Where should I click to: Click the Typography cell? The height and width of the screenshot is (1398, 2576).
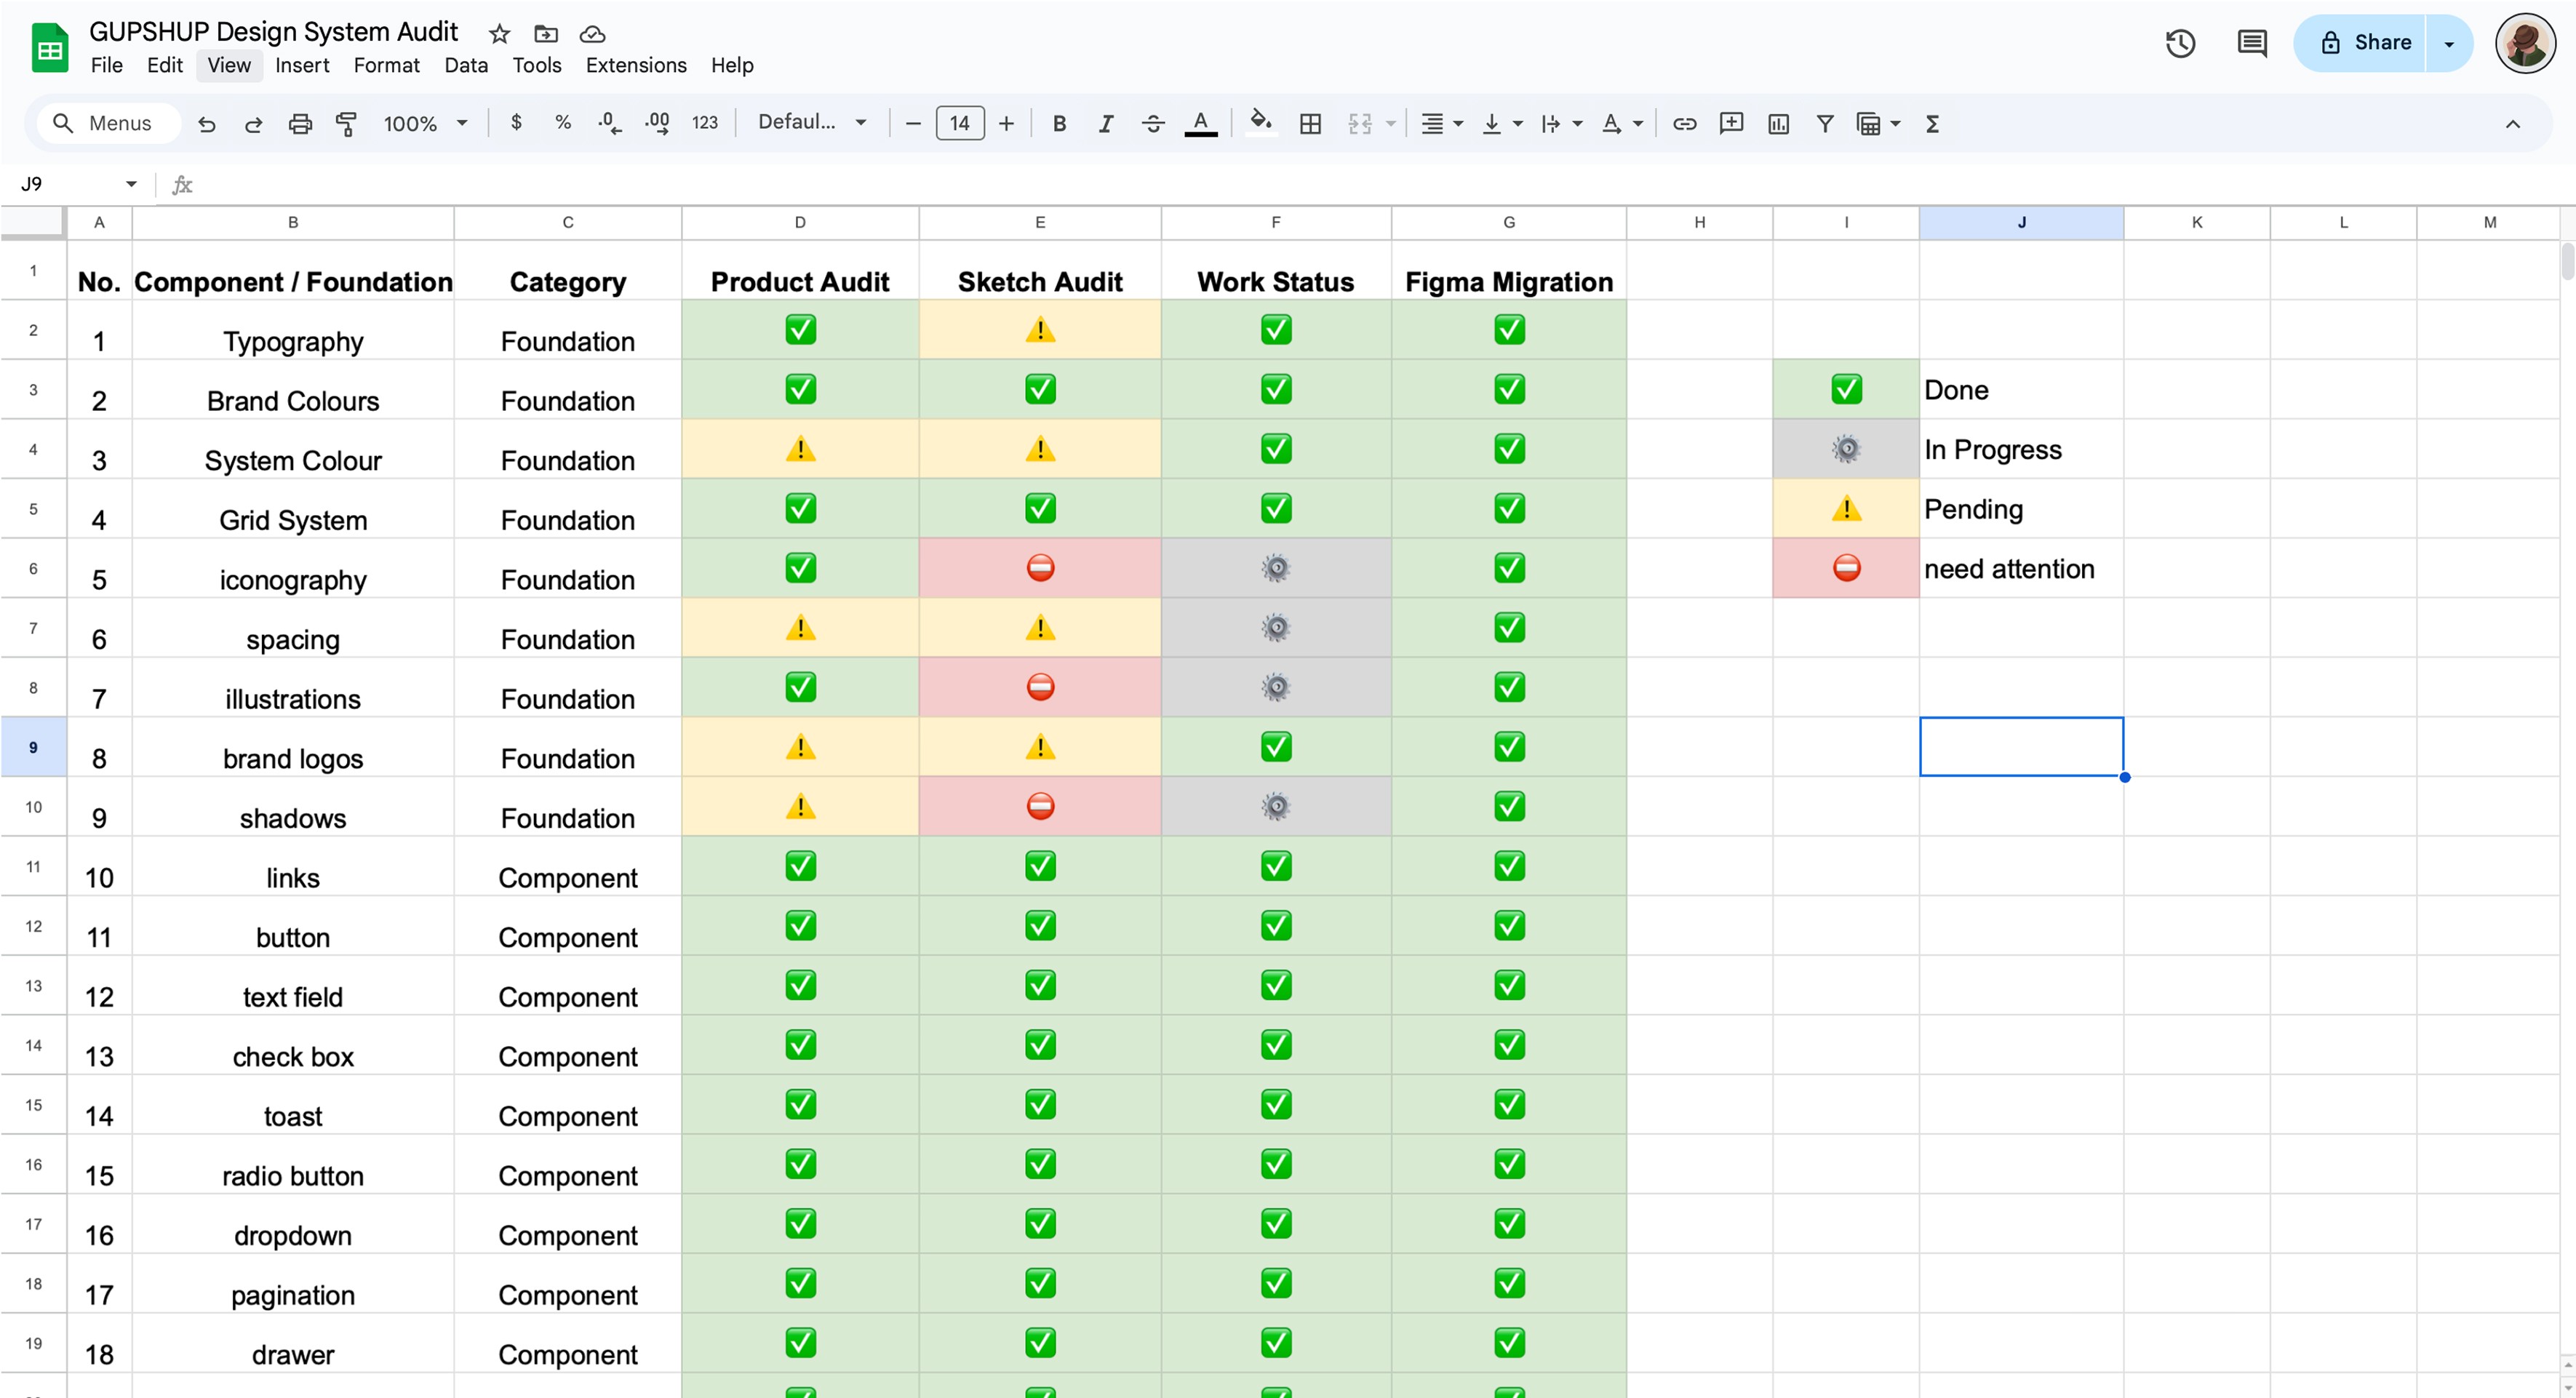pos(293,330)
